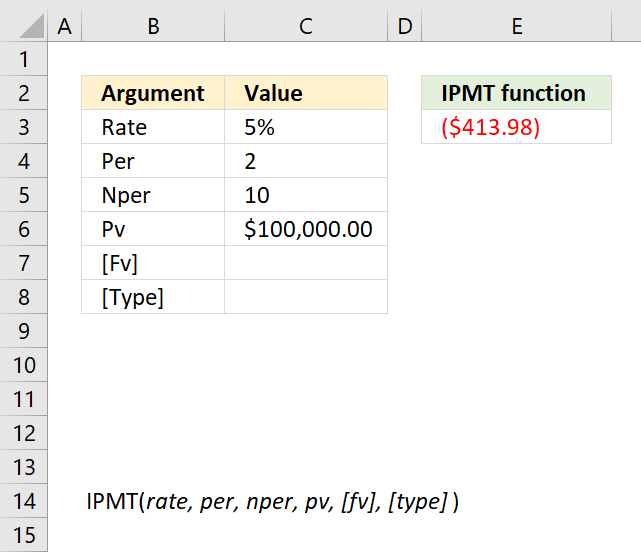Screen dimensions: 641x552
Task: Select column B header
Action: [x=153, y=26]
